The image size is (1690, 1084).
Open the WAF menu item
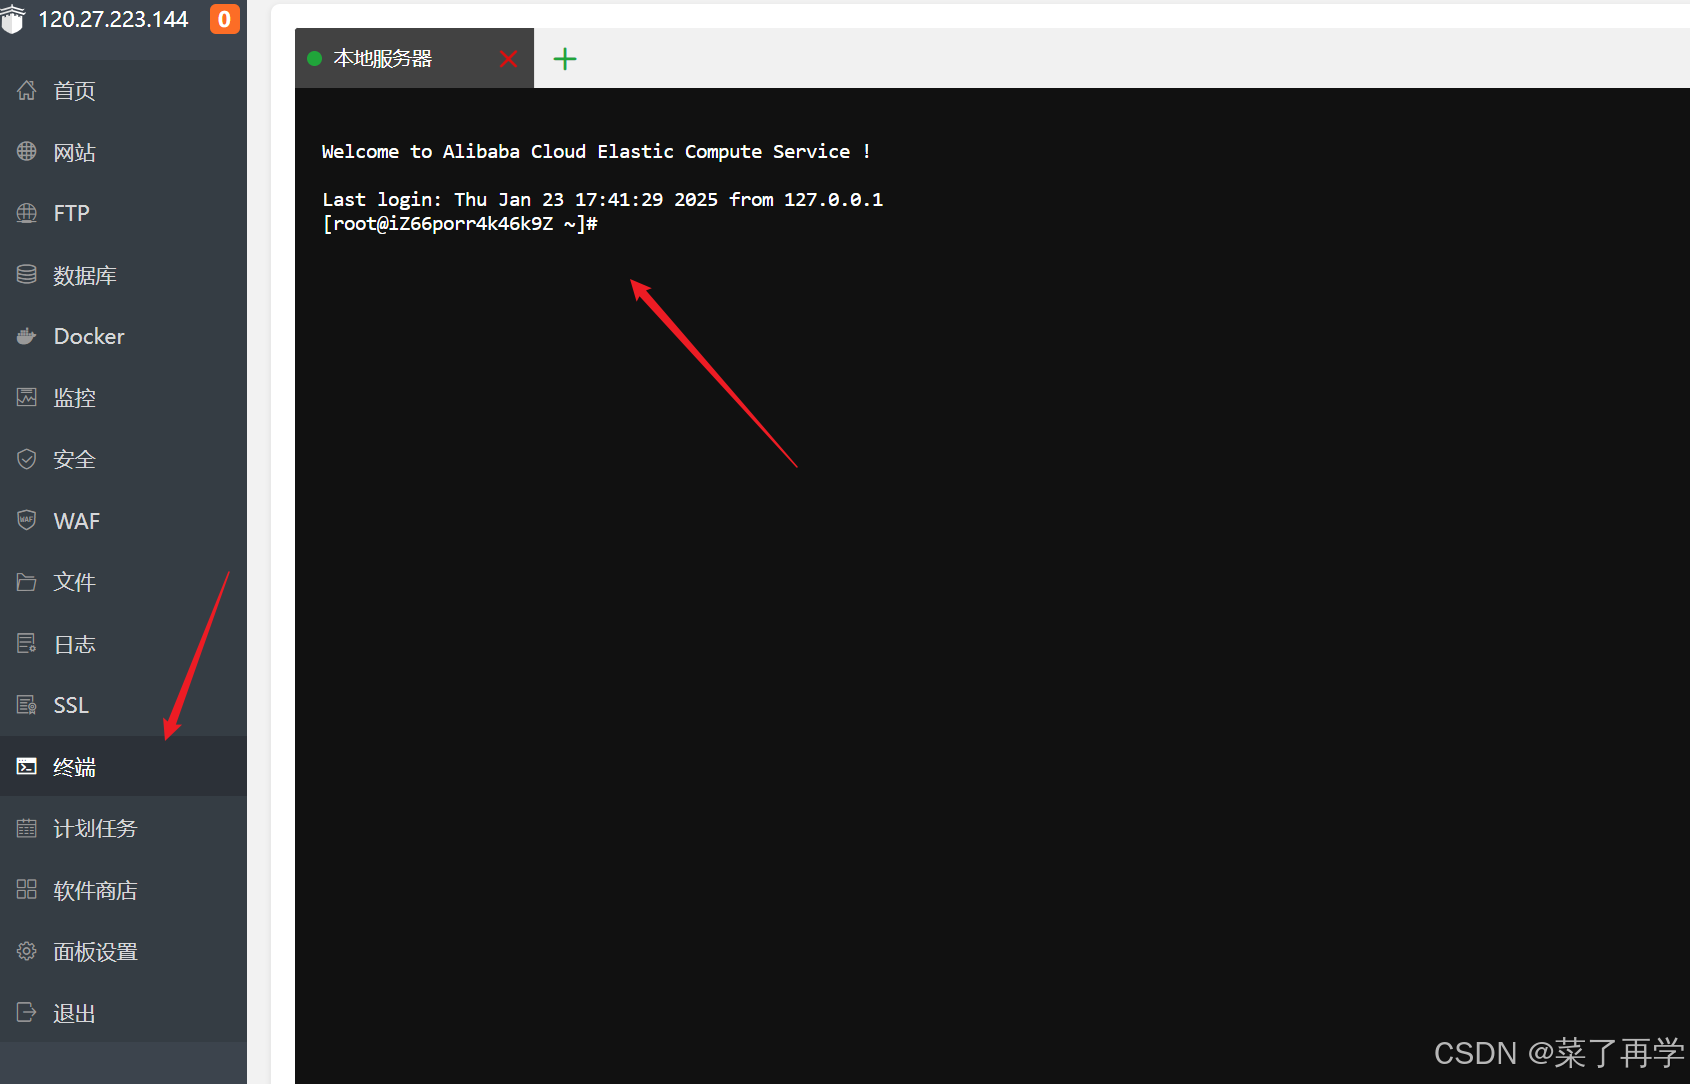[123, 521]
